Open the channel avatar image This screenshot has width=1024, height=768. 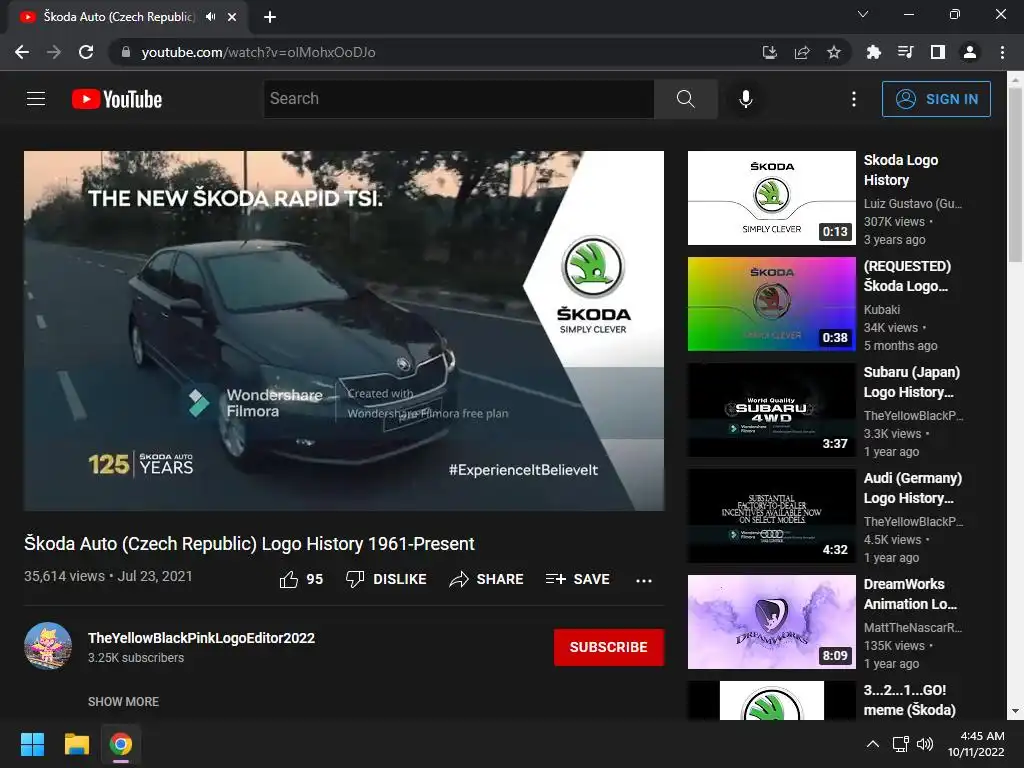click(x=48, y=646)
